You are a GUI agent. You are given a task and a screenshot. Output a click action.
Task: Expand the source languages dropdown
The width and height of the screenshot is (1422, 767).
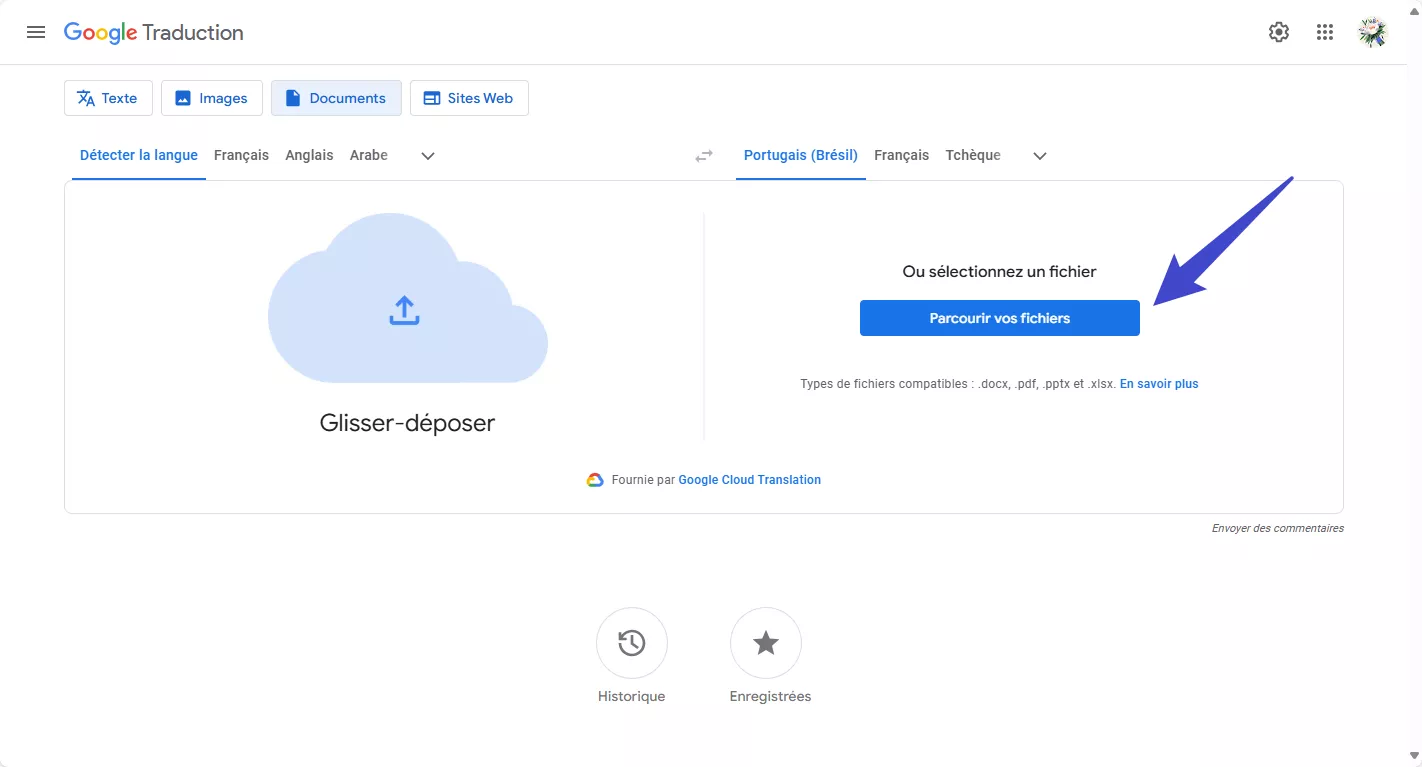coord(427,156)
